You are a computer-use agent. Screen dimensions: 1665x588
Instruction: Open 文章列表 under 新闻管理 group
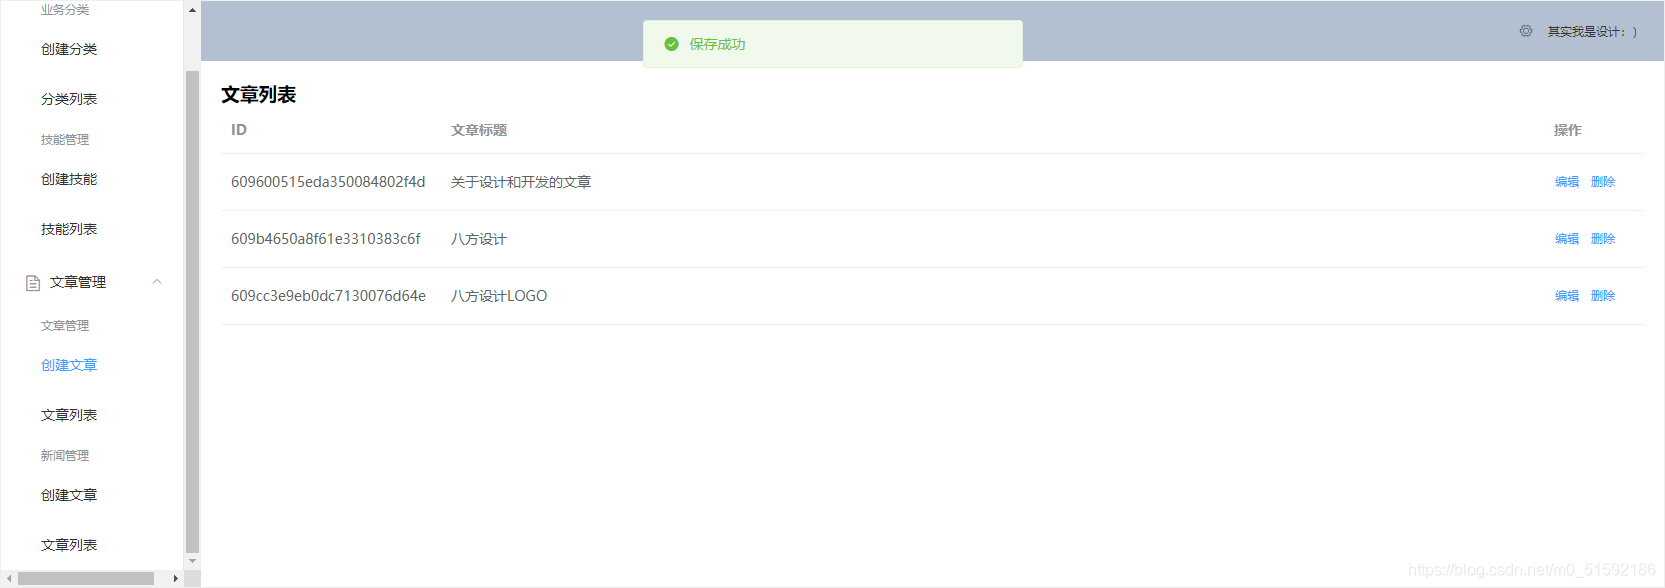(69, 545)
